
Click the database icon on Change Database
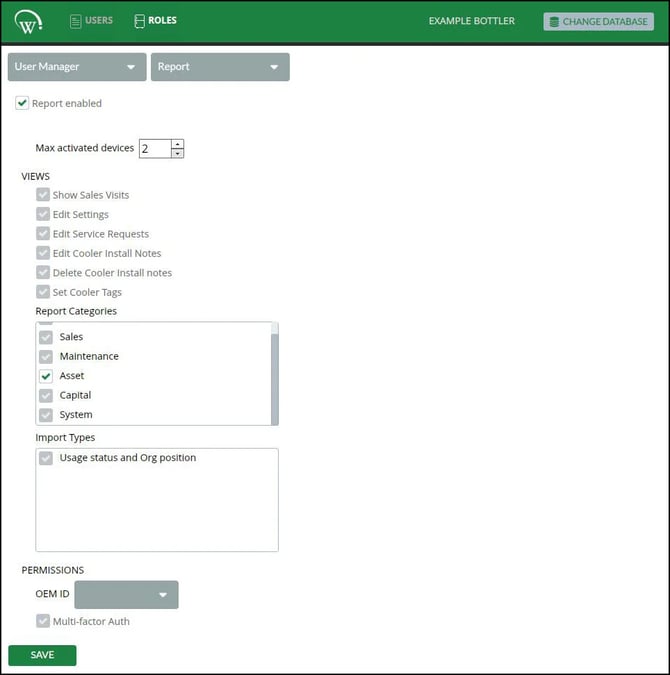(555, 22)
